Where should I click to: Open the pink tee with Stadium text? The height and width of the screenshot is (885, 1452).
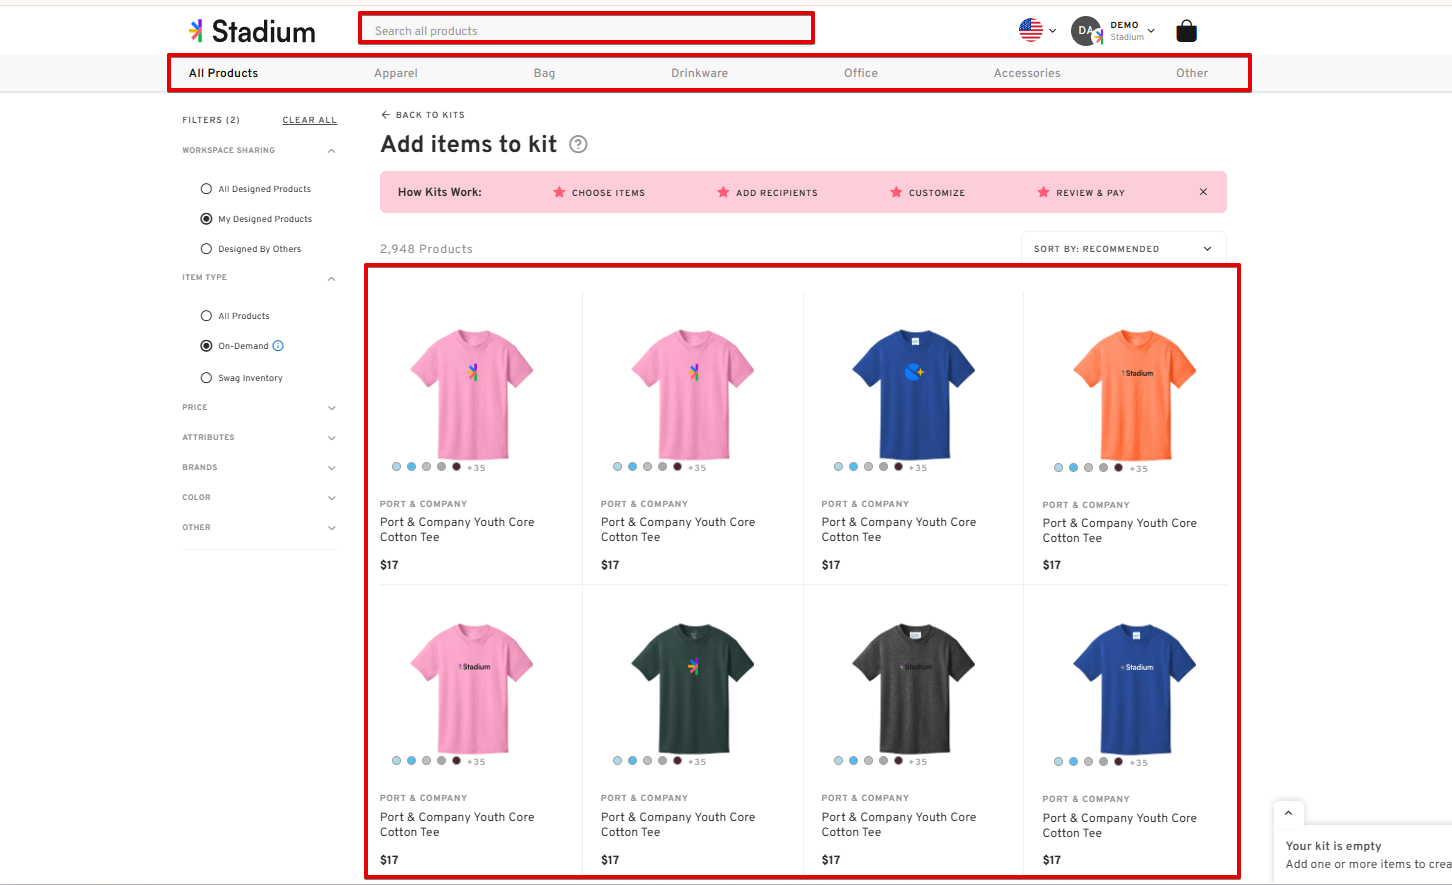point(472,688)
